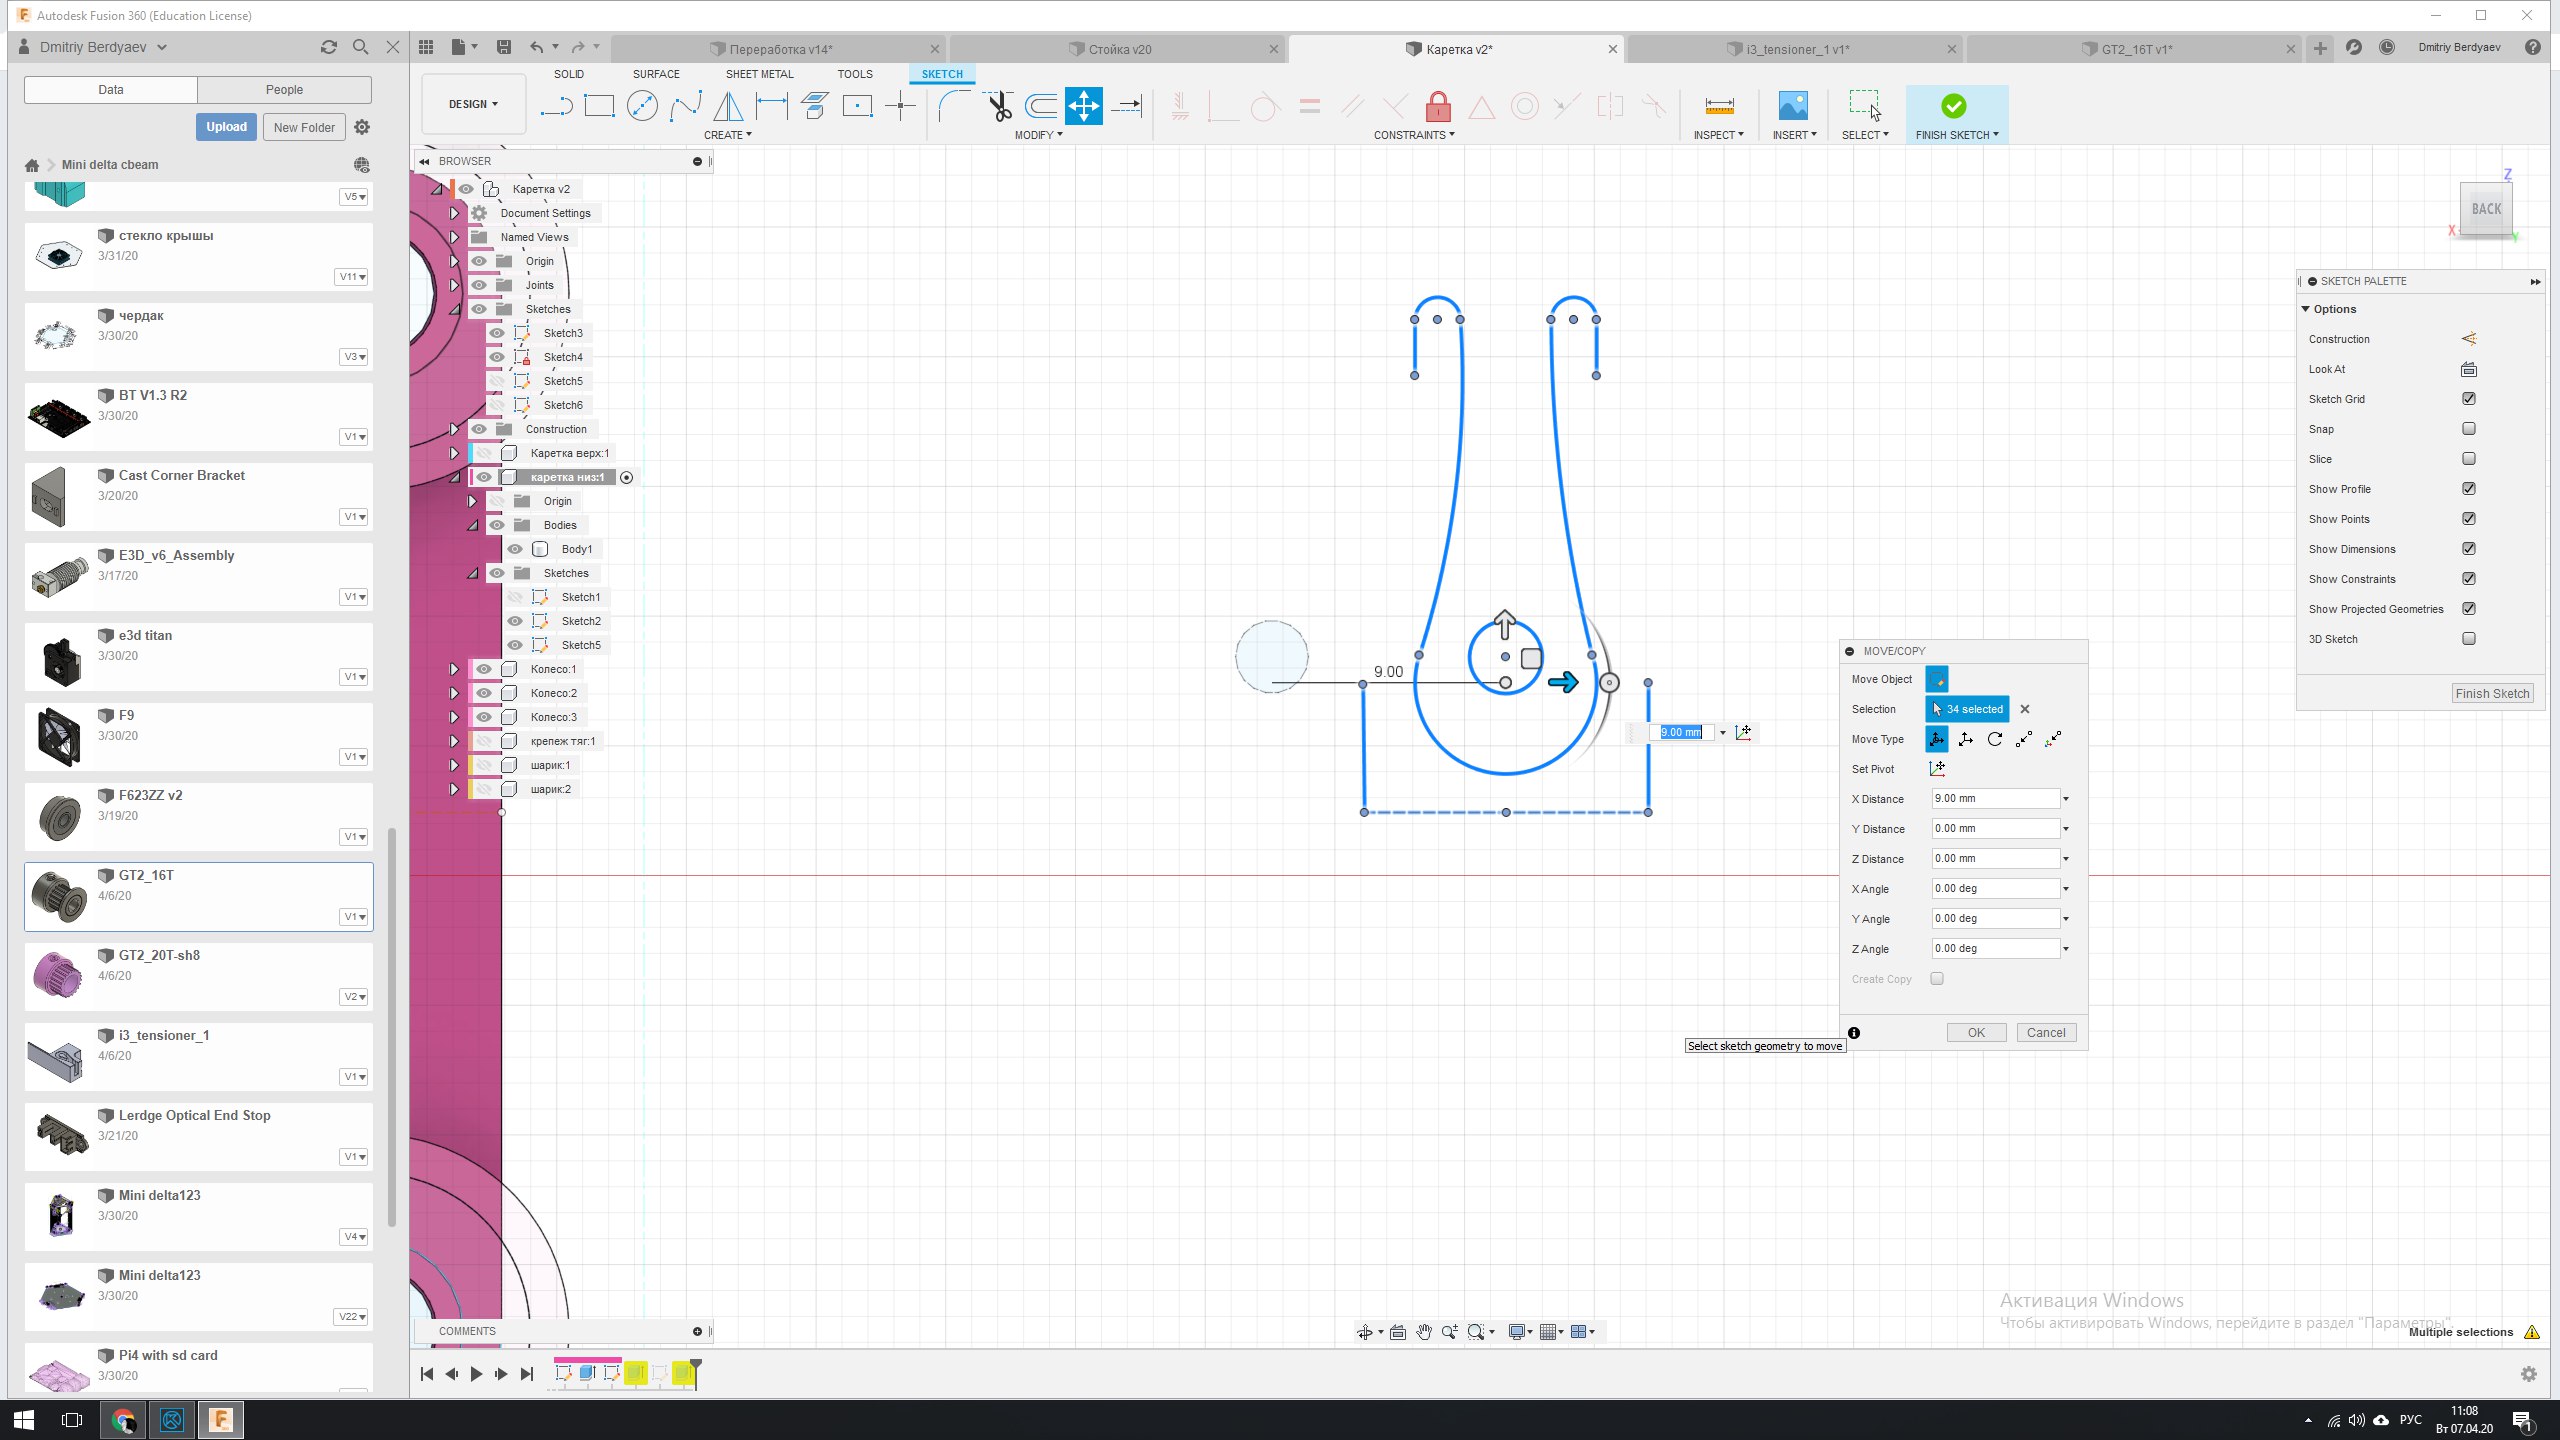The width and height of the screenshot is (2560, 1440).
Task: Click the Y Distance input field
Action: (x=1995, y=829)
